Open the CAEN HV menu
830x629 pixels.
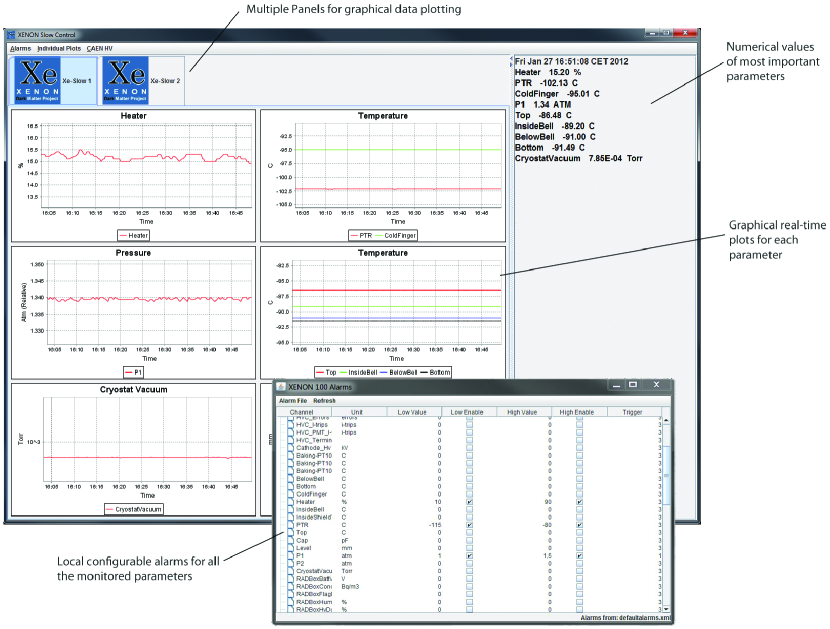pos(100,48)
